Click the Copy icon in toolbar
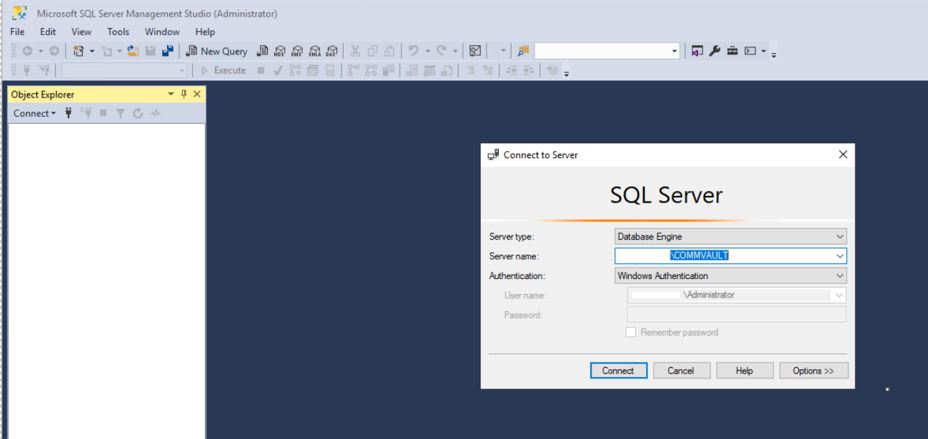Screen dimensions: 928x439 tap(372, 51)
